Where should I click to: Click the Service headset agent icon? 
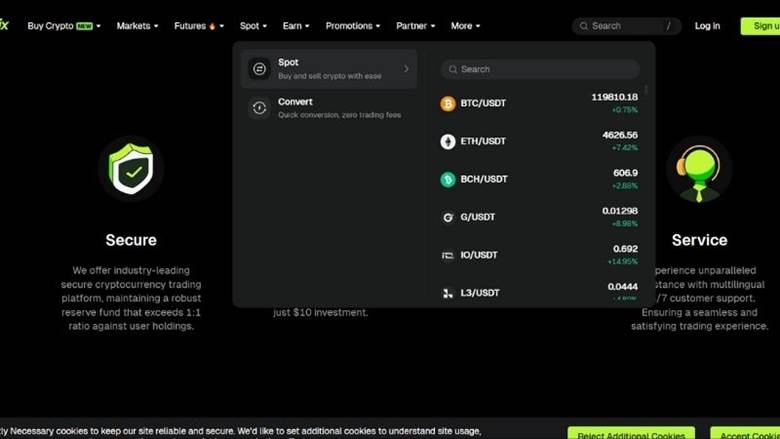[699, 169]
